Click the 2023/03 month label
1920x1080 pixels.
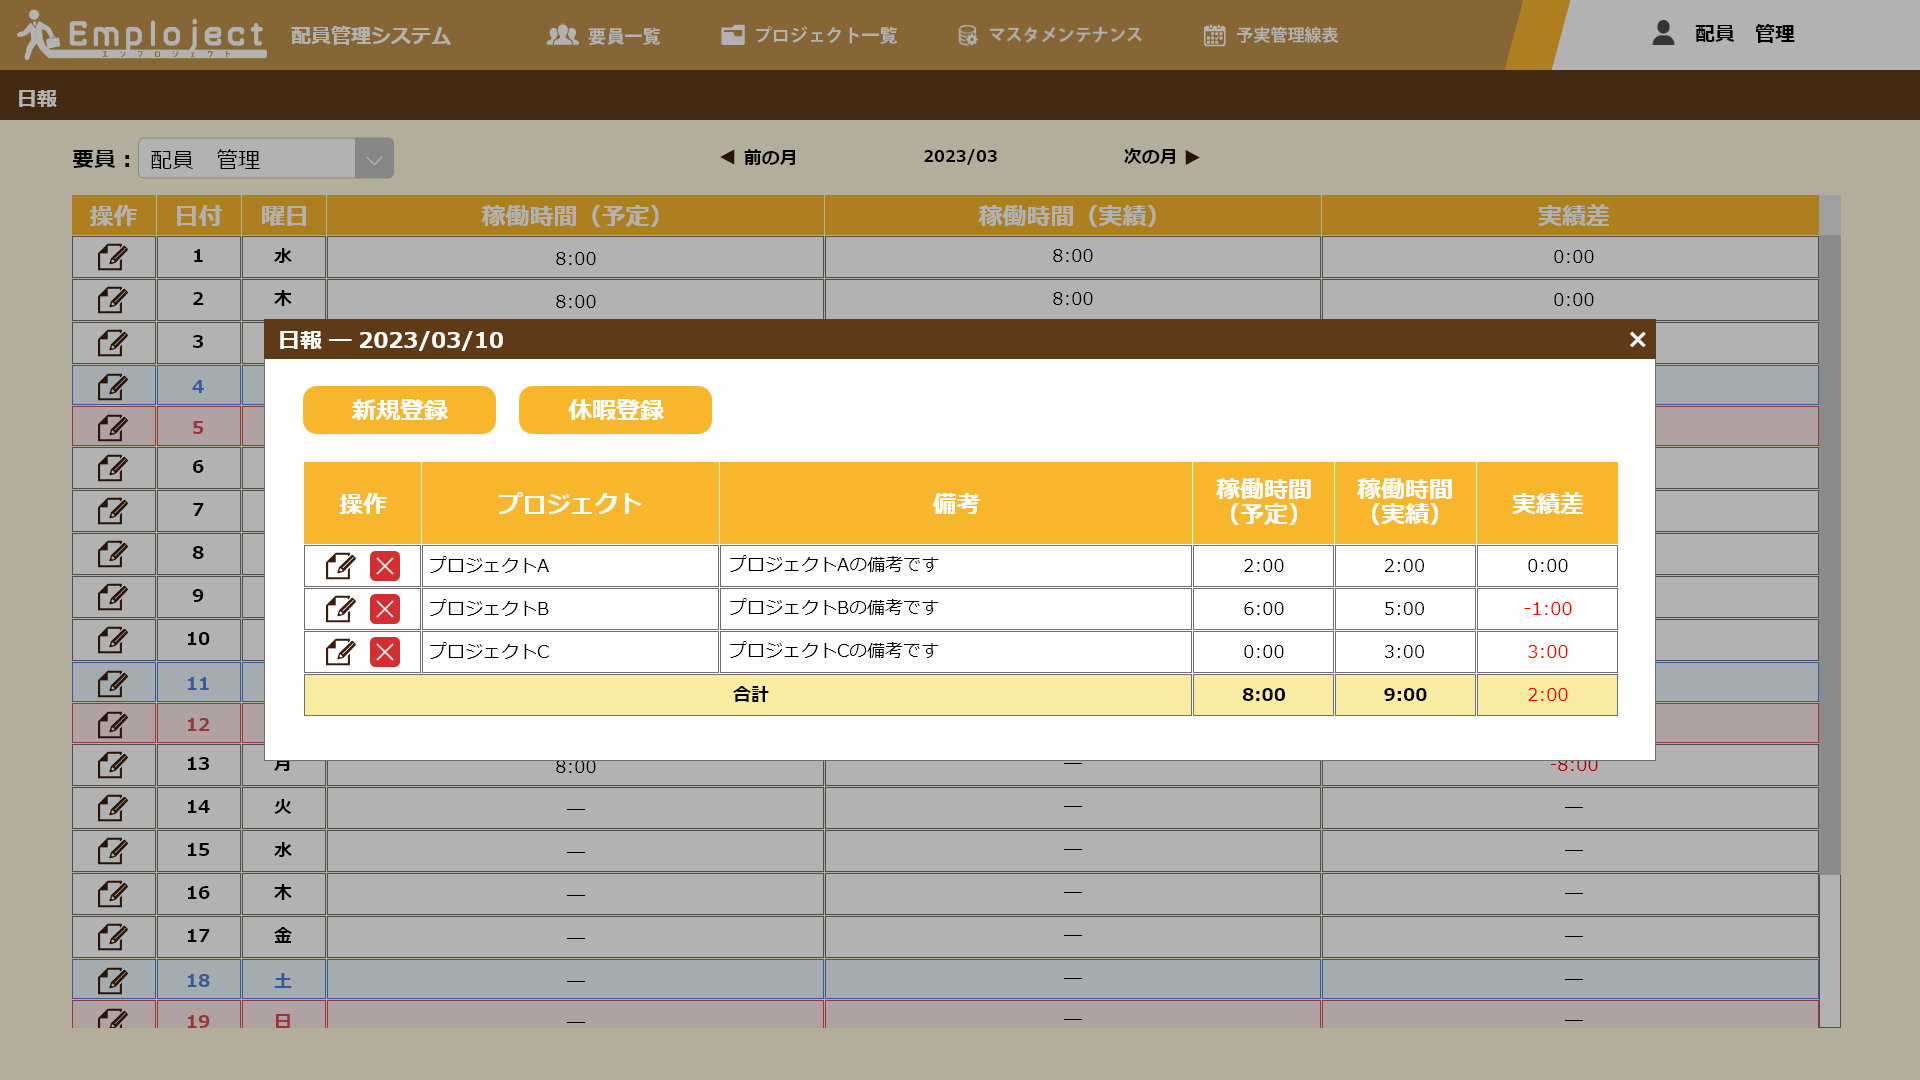(960, 157)
